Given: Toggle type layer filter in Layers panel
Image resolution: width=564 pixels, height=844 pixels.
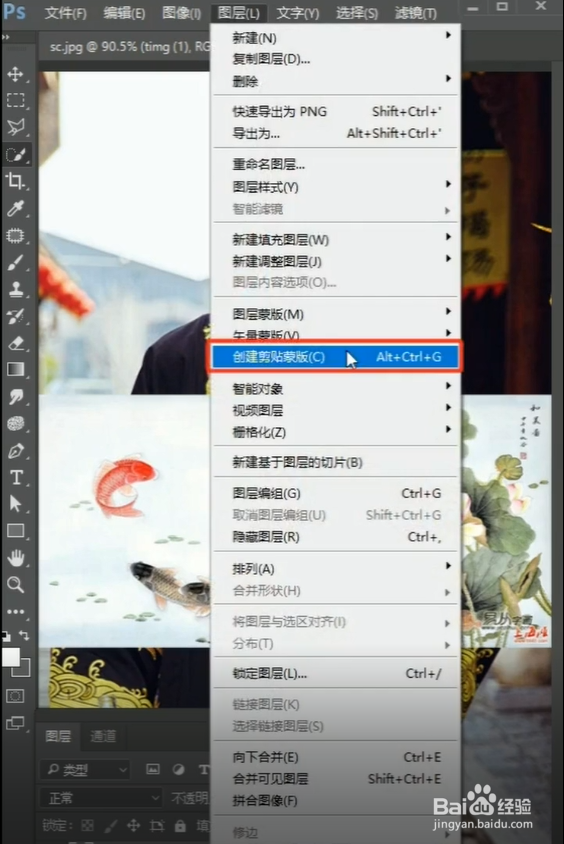Looking at the screenshot, I should pyautogui.click(x=203, y=769).
